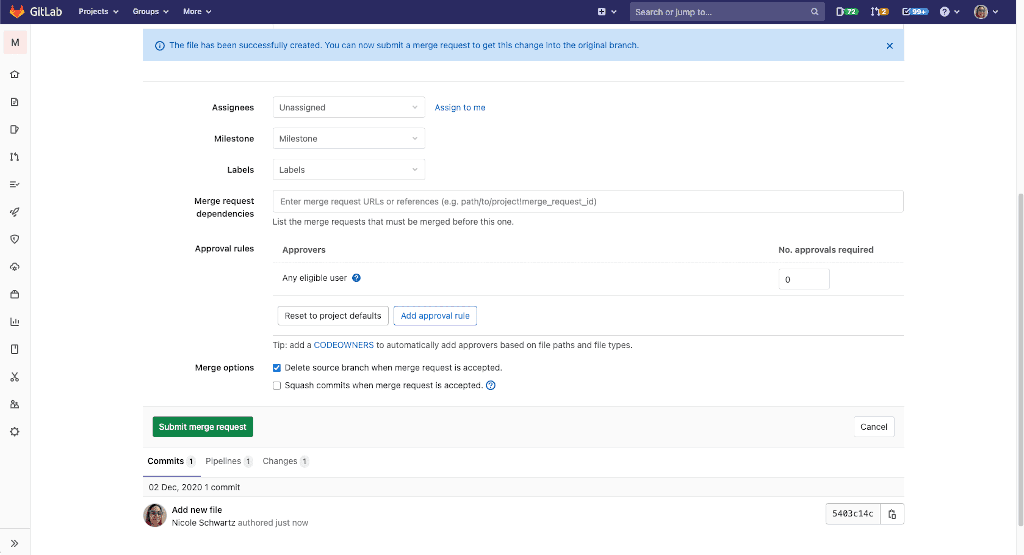This screenshot has height=555, width=1024.
Task: Open Groups menu in top bar
Action: click(151, 12)
